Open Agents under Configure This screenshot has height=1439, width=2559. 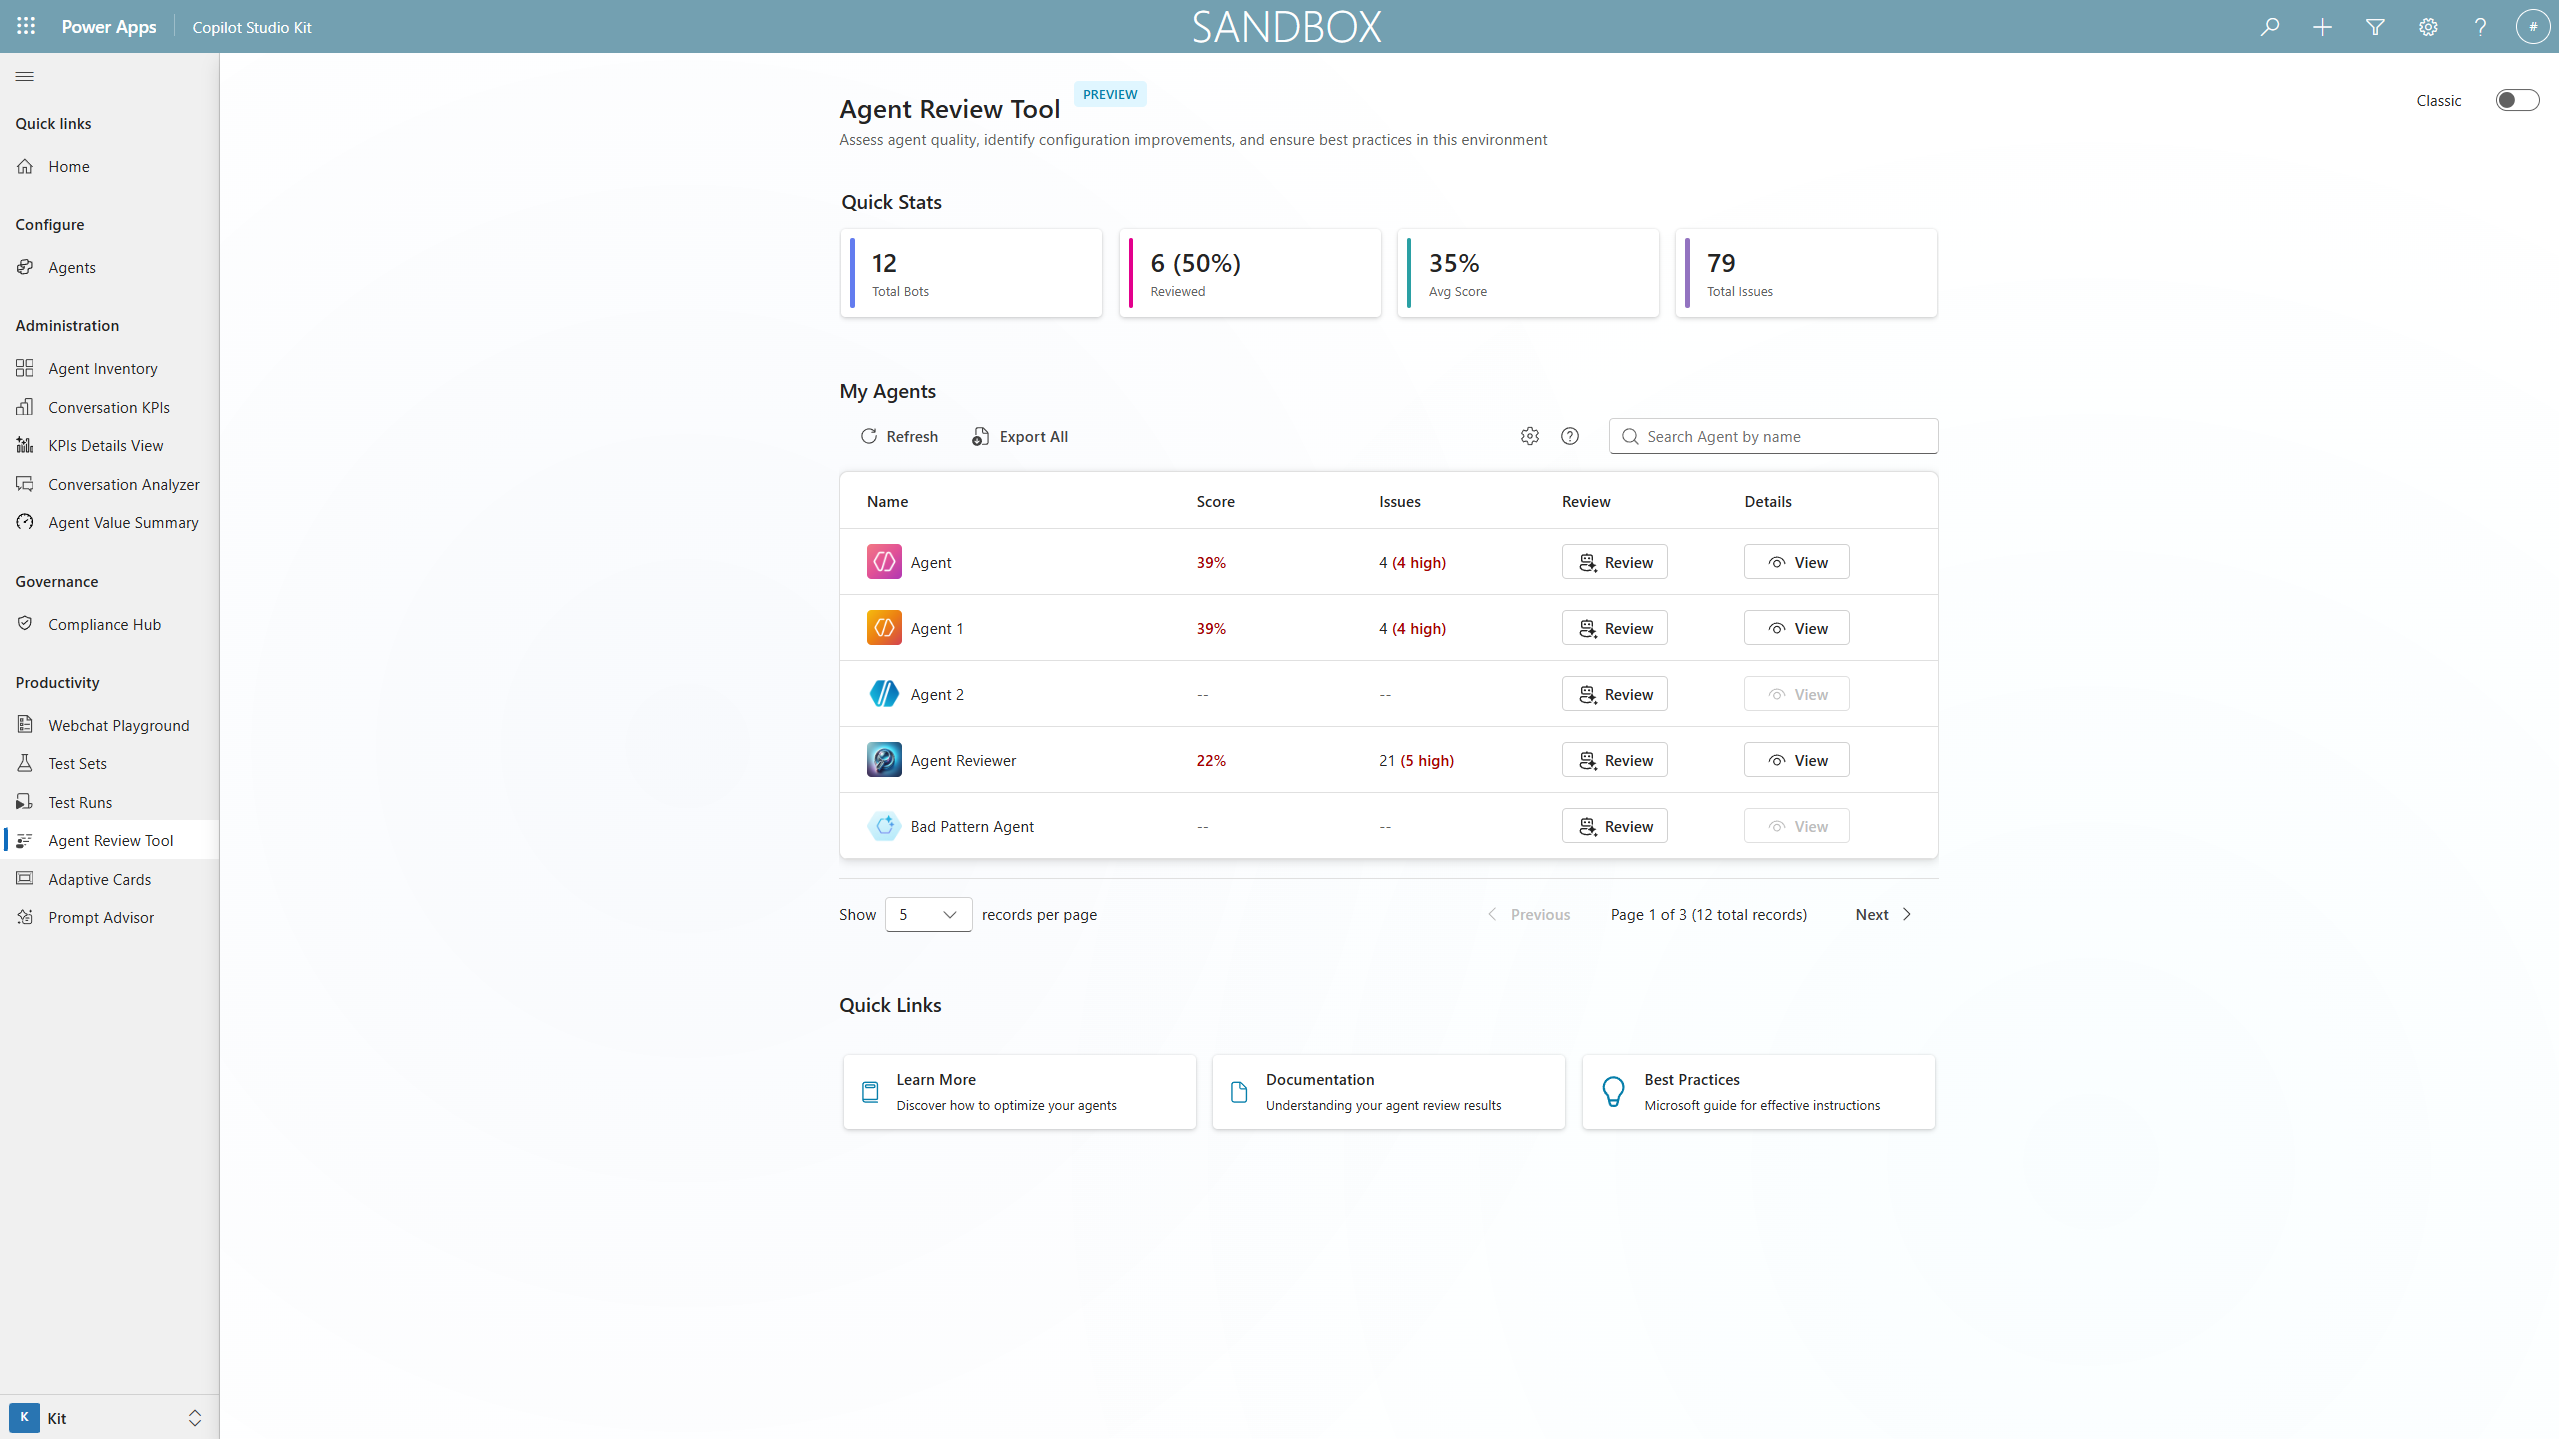[x=109, y=267]
